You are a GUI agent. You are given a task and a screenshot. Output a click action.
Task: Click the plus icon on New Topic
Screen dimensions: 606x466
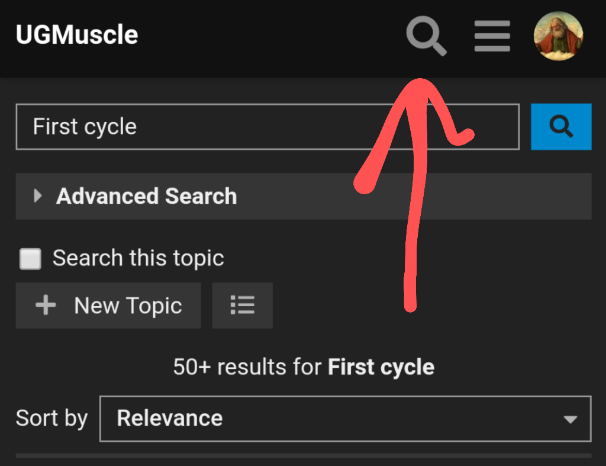click(46, 306)
